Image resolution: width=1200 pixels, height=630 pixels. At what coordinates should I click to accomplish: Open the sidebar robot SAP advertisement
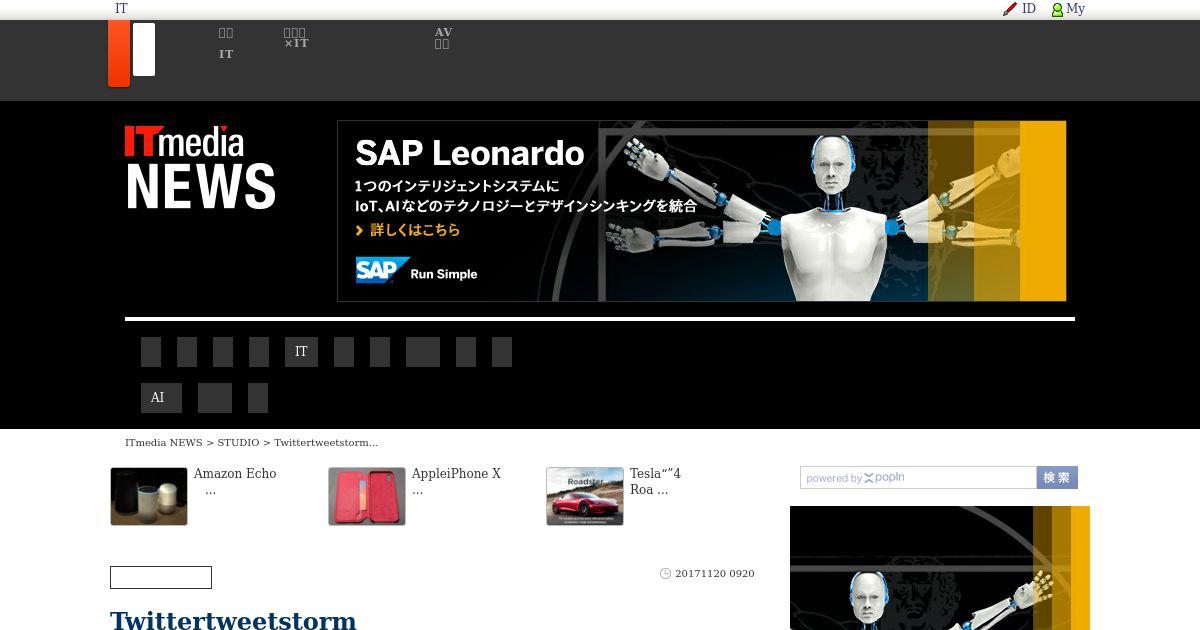click(940, 568)
